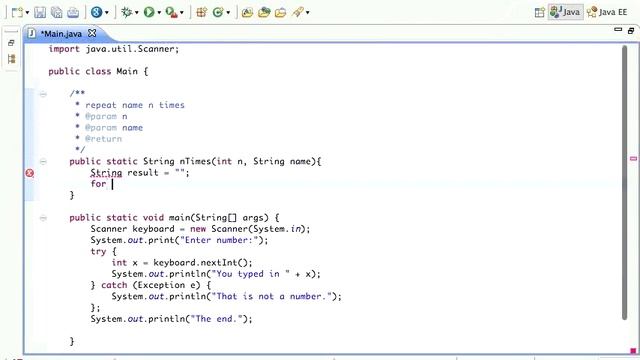Click the Run External Tools icon
This screenshot has width=640, height=360.
click(x=171, y=12)
